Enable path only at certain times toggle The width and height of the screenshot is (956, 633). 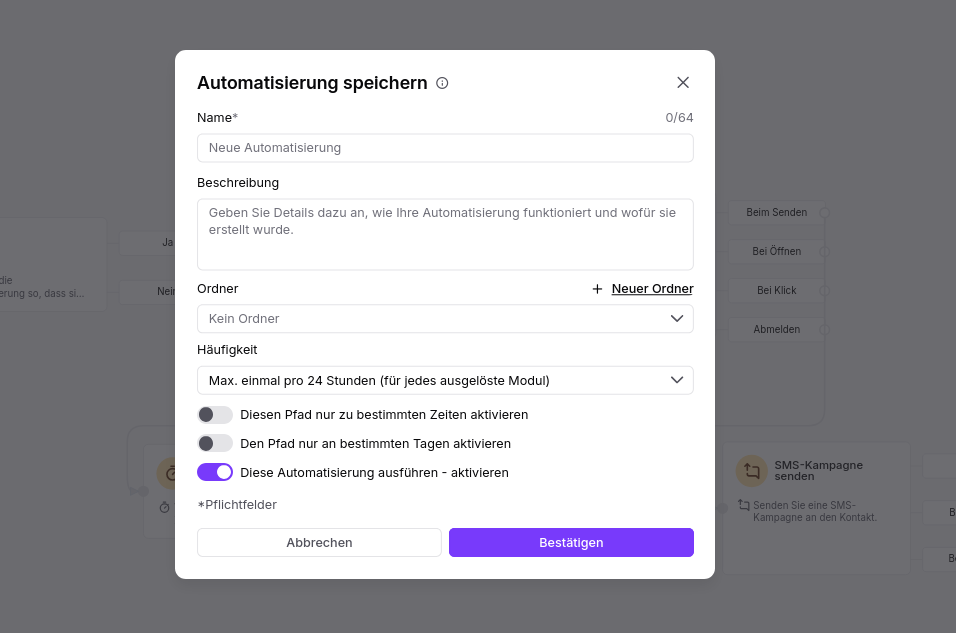point(215,415)
